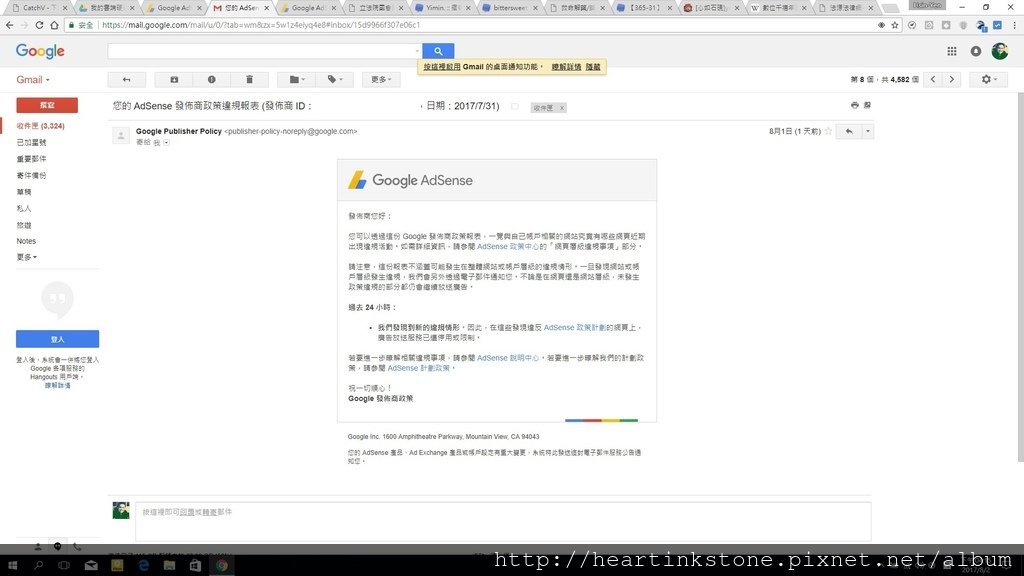The height and width of the screenshot is (576, 1024).
Task: Click the red compose button
Action: pos(47,104)
